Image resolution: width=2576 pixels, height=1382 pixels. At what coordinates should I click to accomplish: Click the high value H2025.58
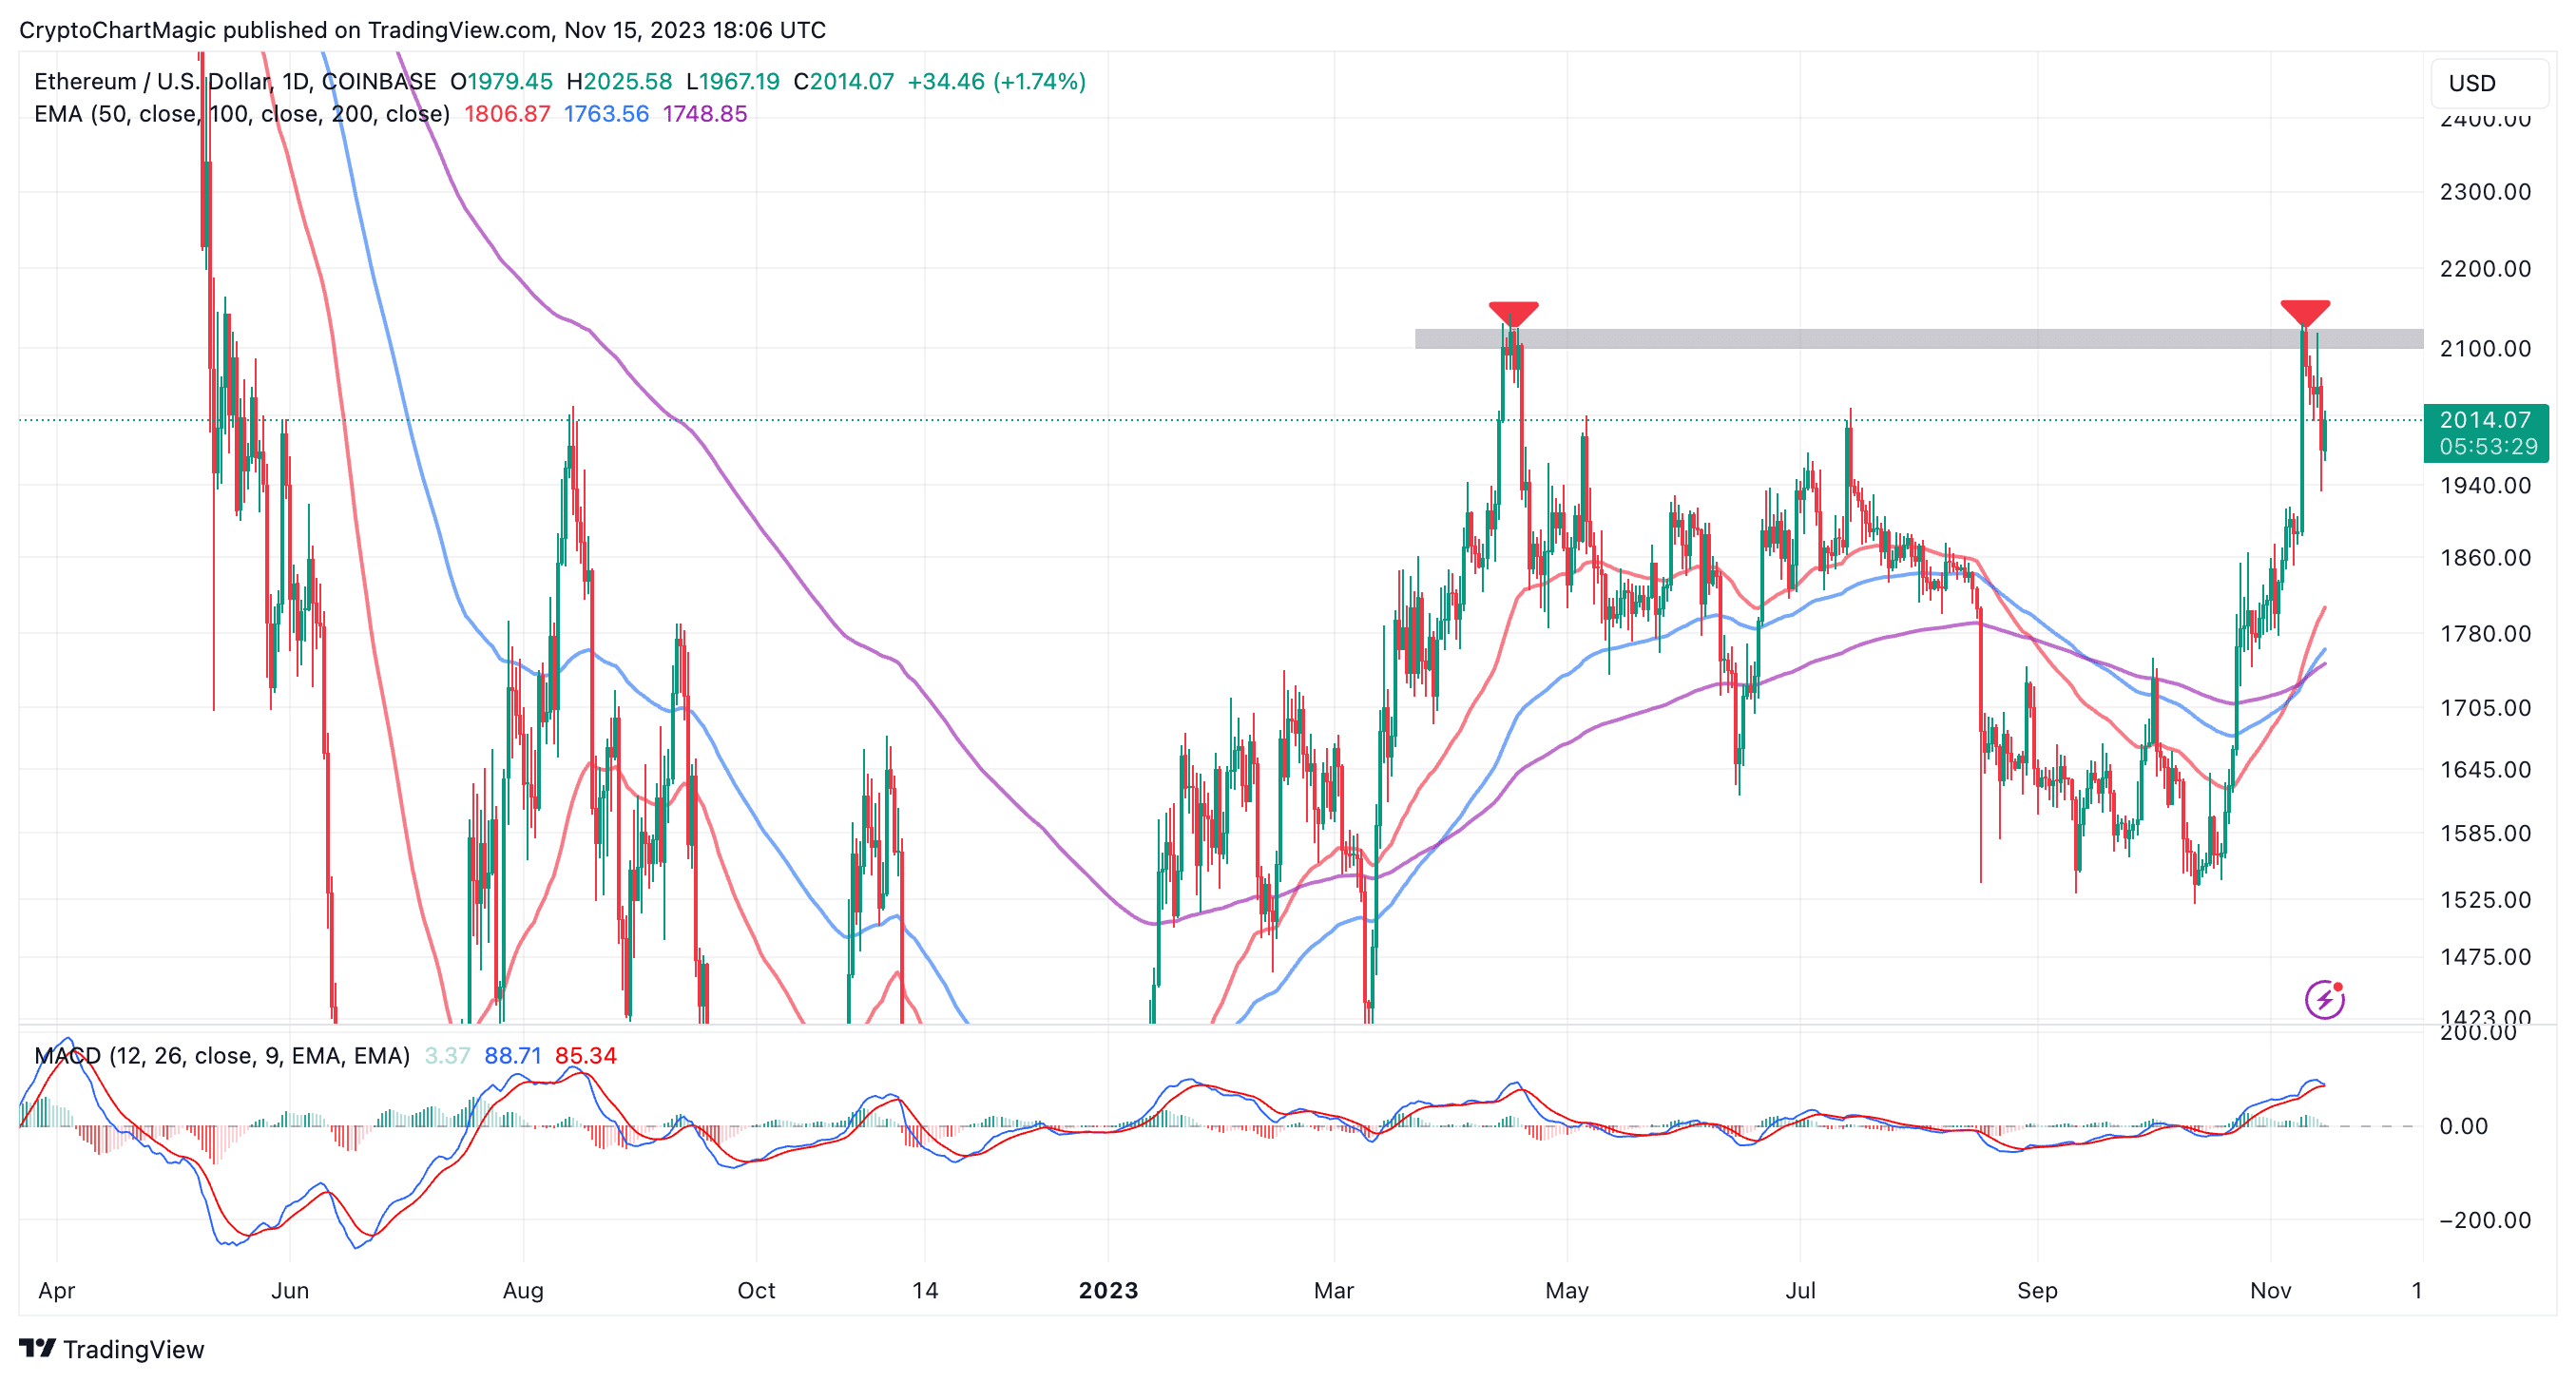619,81
